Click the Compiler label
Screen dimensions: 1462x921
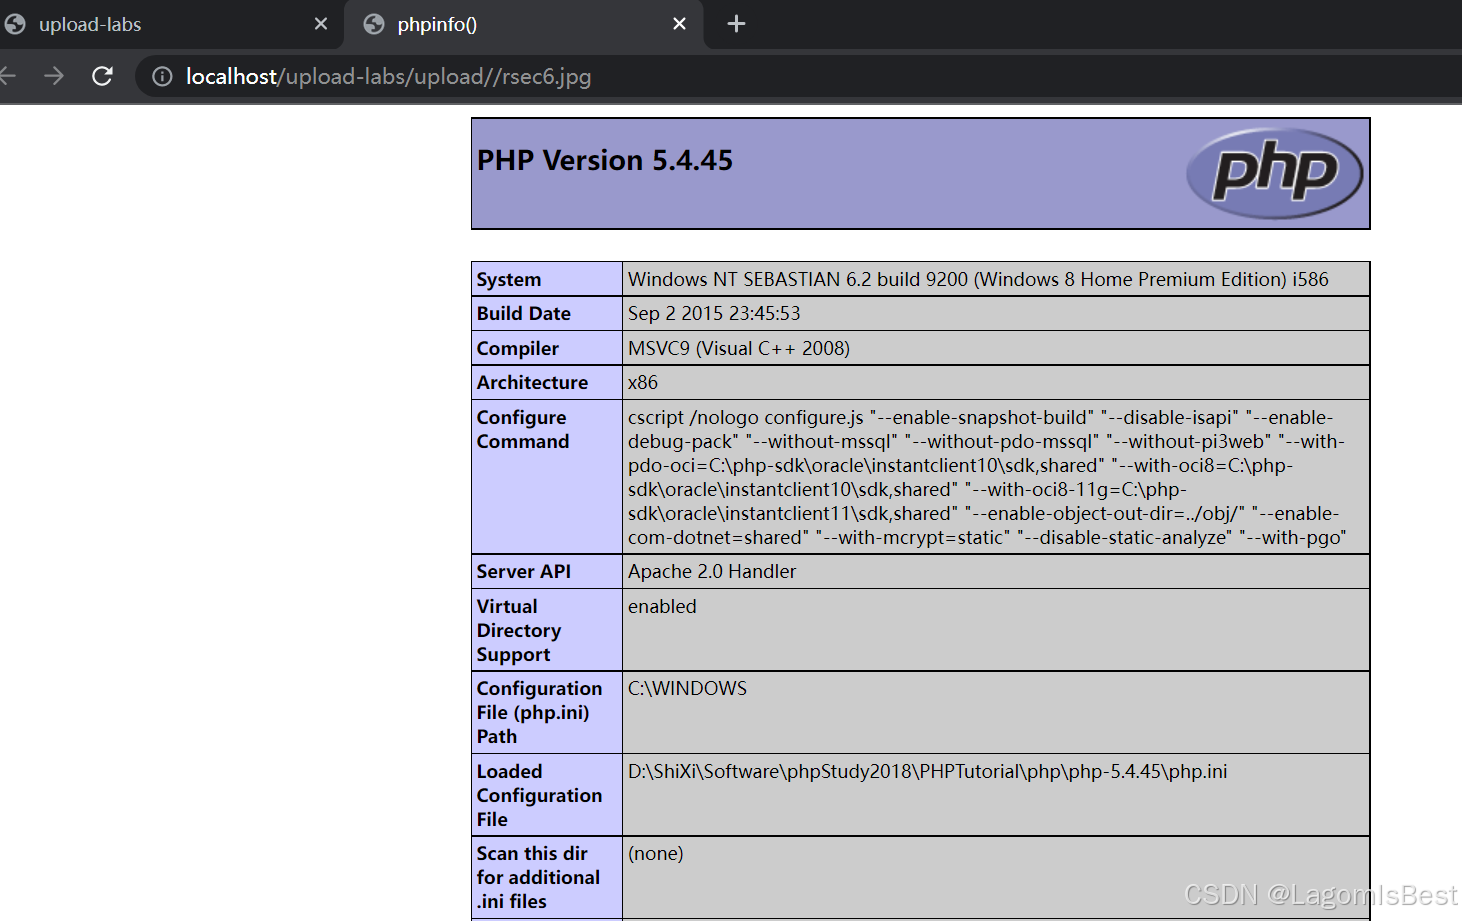pyautogui.click(x=518, y=348)
